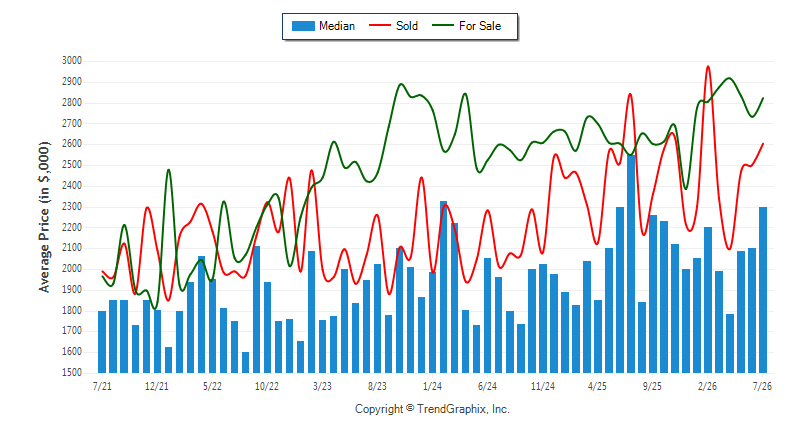Select the 7/26 x-axis date label
The height and width of the screenshot is (434, 800).
point(762,386)
